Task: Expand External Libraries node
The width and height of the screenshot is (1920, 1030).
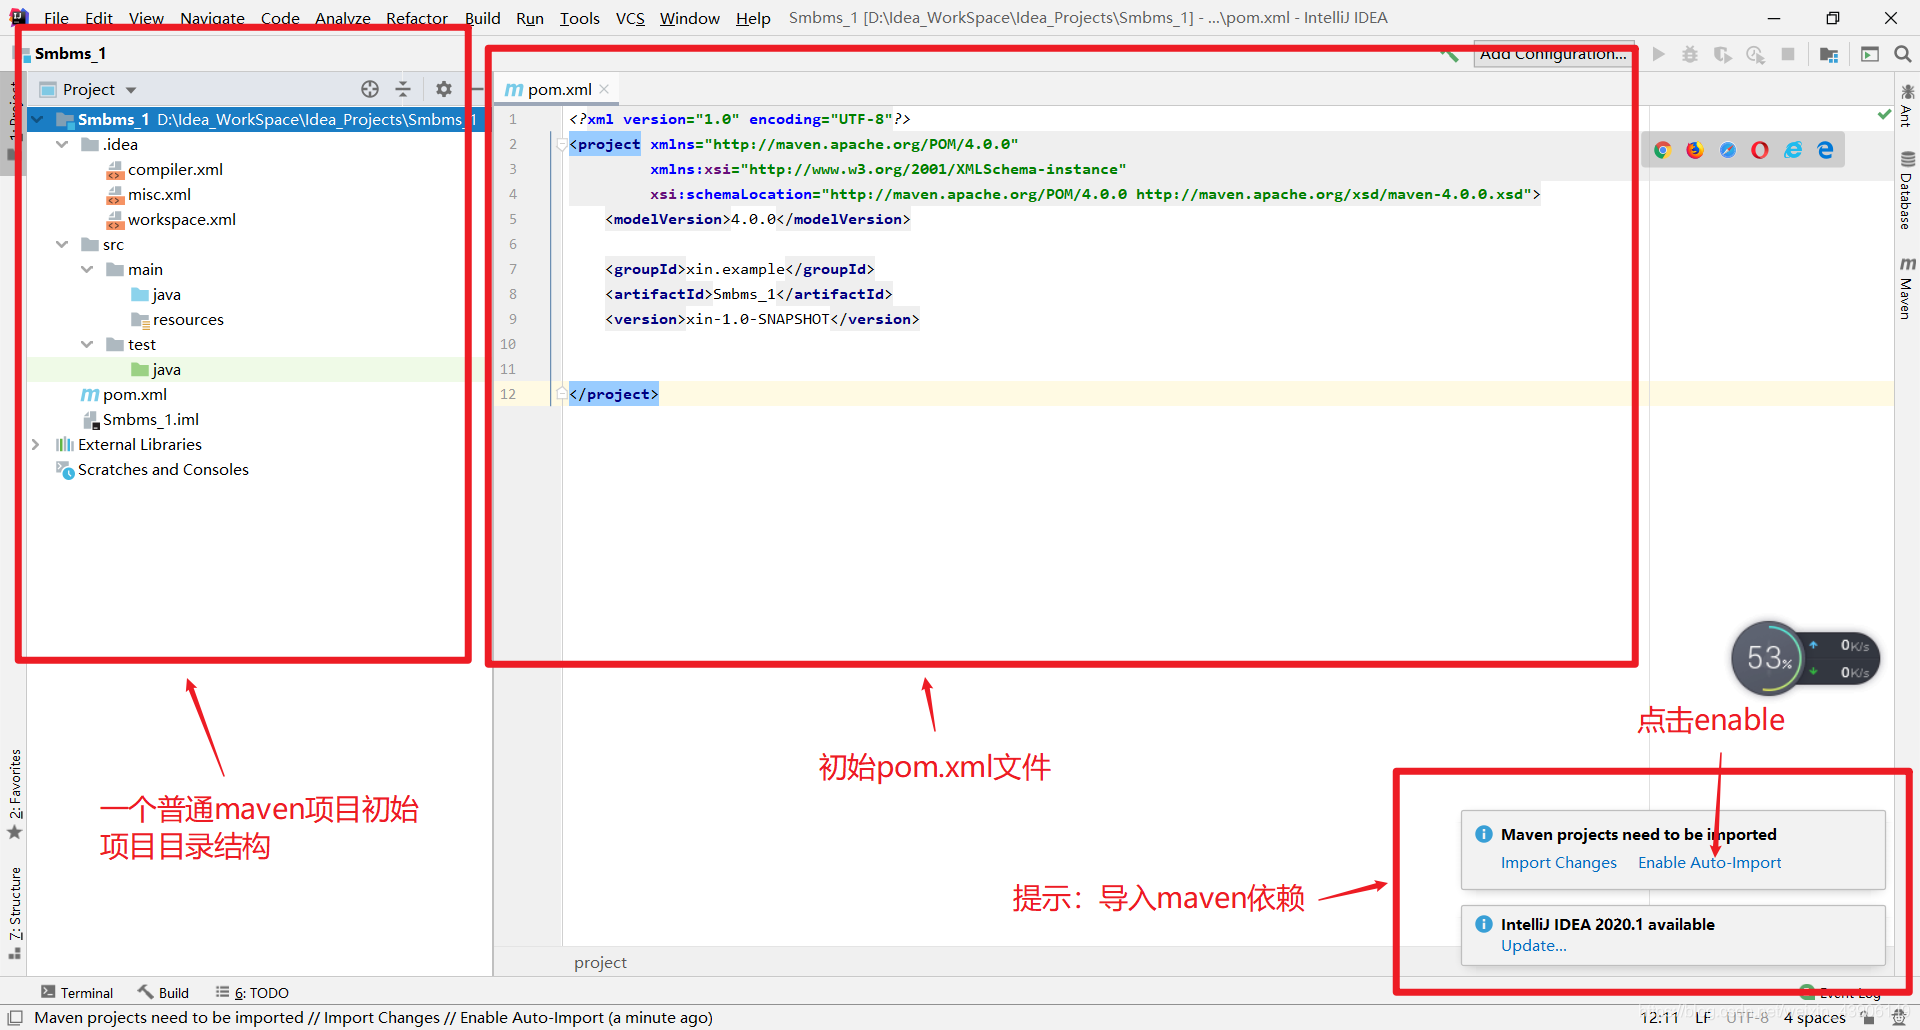Action: [x=36, y=444]
